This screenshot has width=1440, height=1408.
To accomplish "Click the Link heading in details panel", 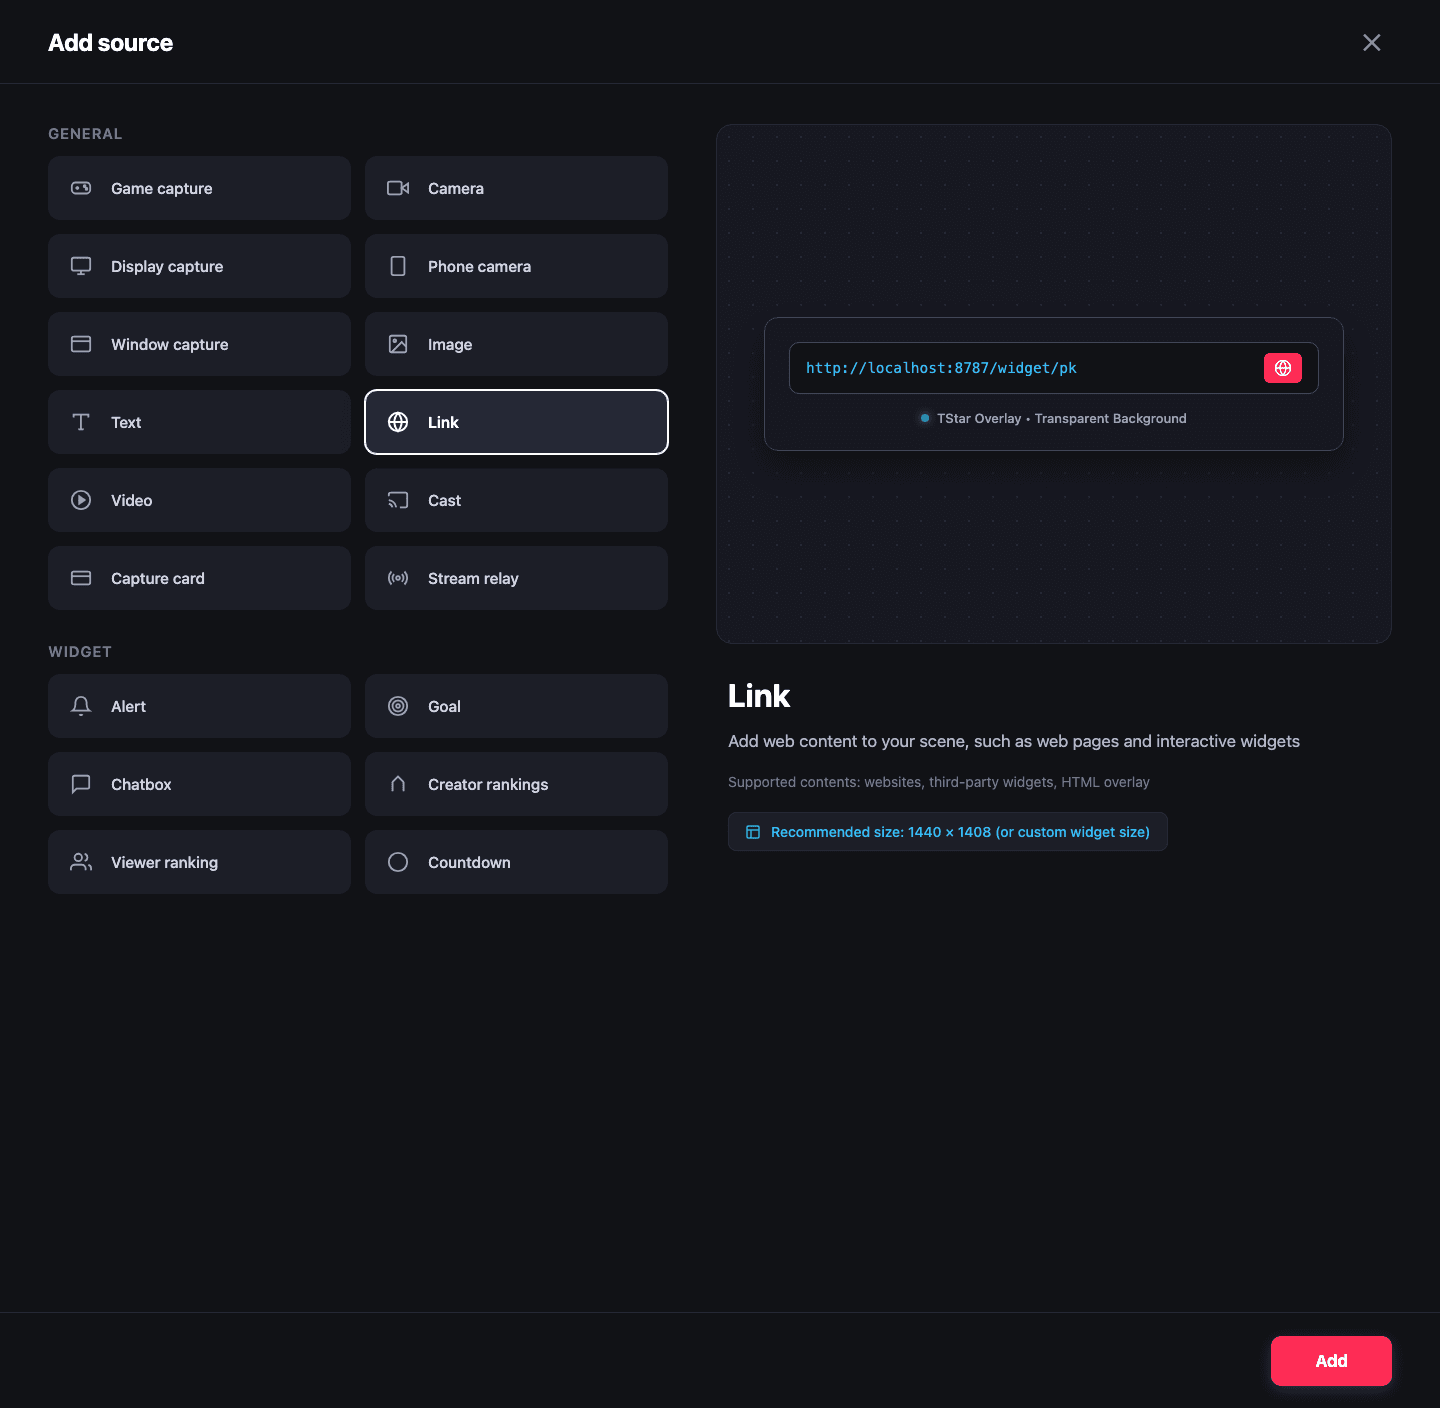I will click(759, 696).
